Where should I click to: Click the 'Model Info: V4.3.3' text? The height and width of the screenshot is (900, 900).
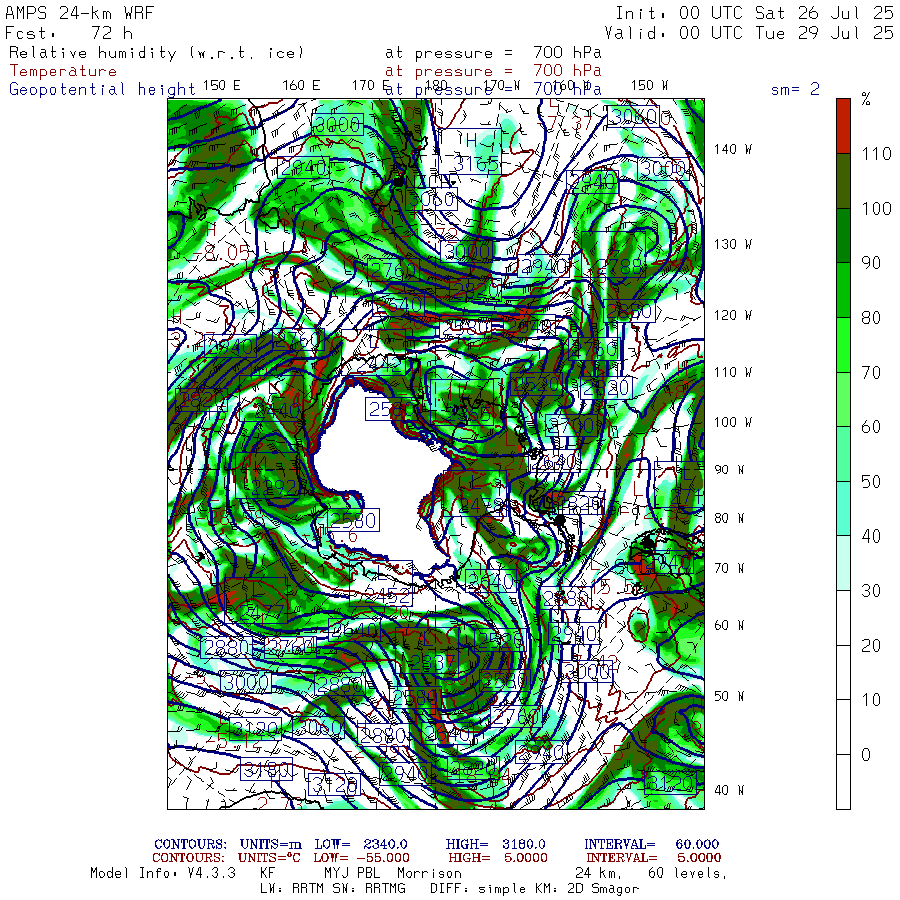tap(163, 873)
